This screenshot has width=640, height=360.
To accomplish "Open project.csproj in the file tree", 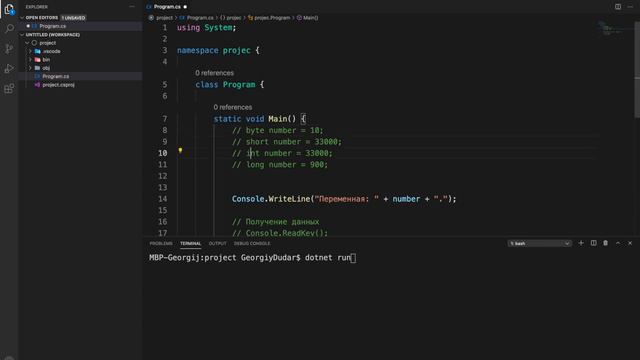I will (x=58, y=85).
